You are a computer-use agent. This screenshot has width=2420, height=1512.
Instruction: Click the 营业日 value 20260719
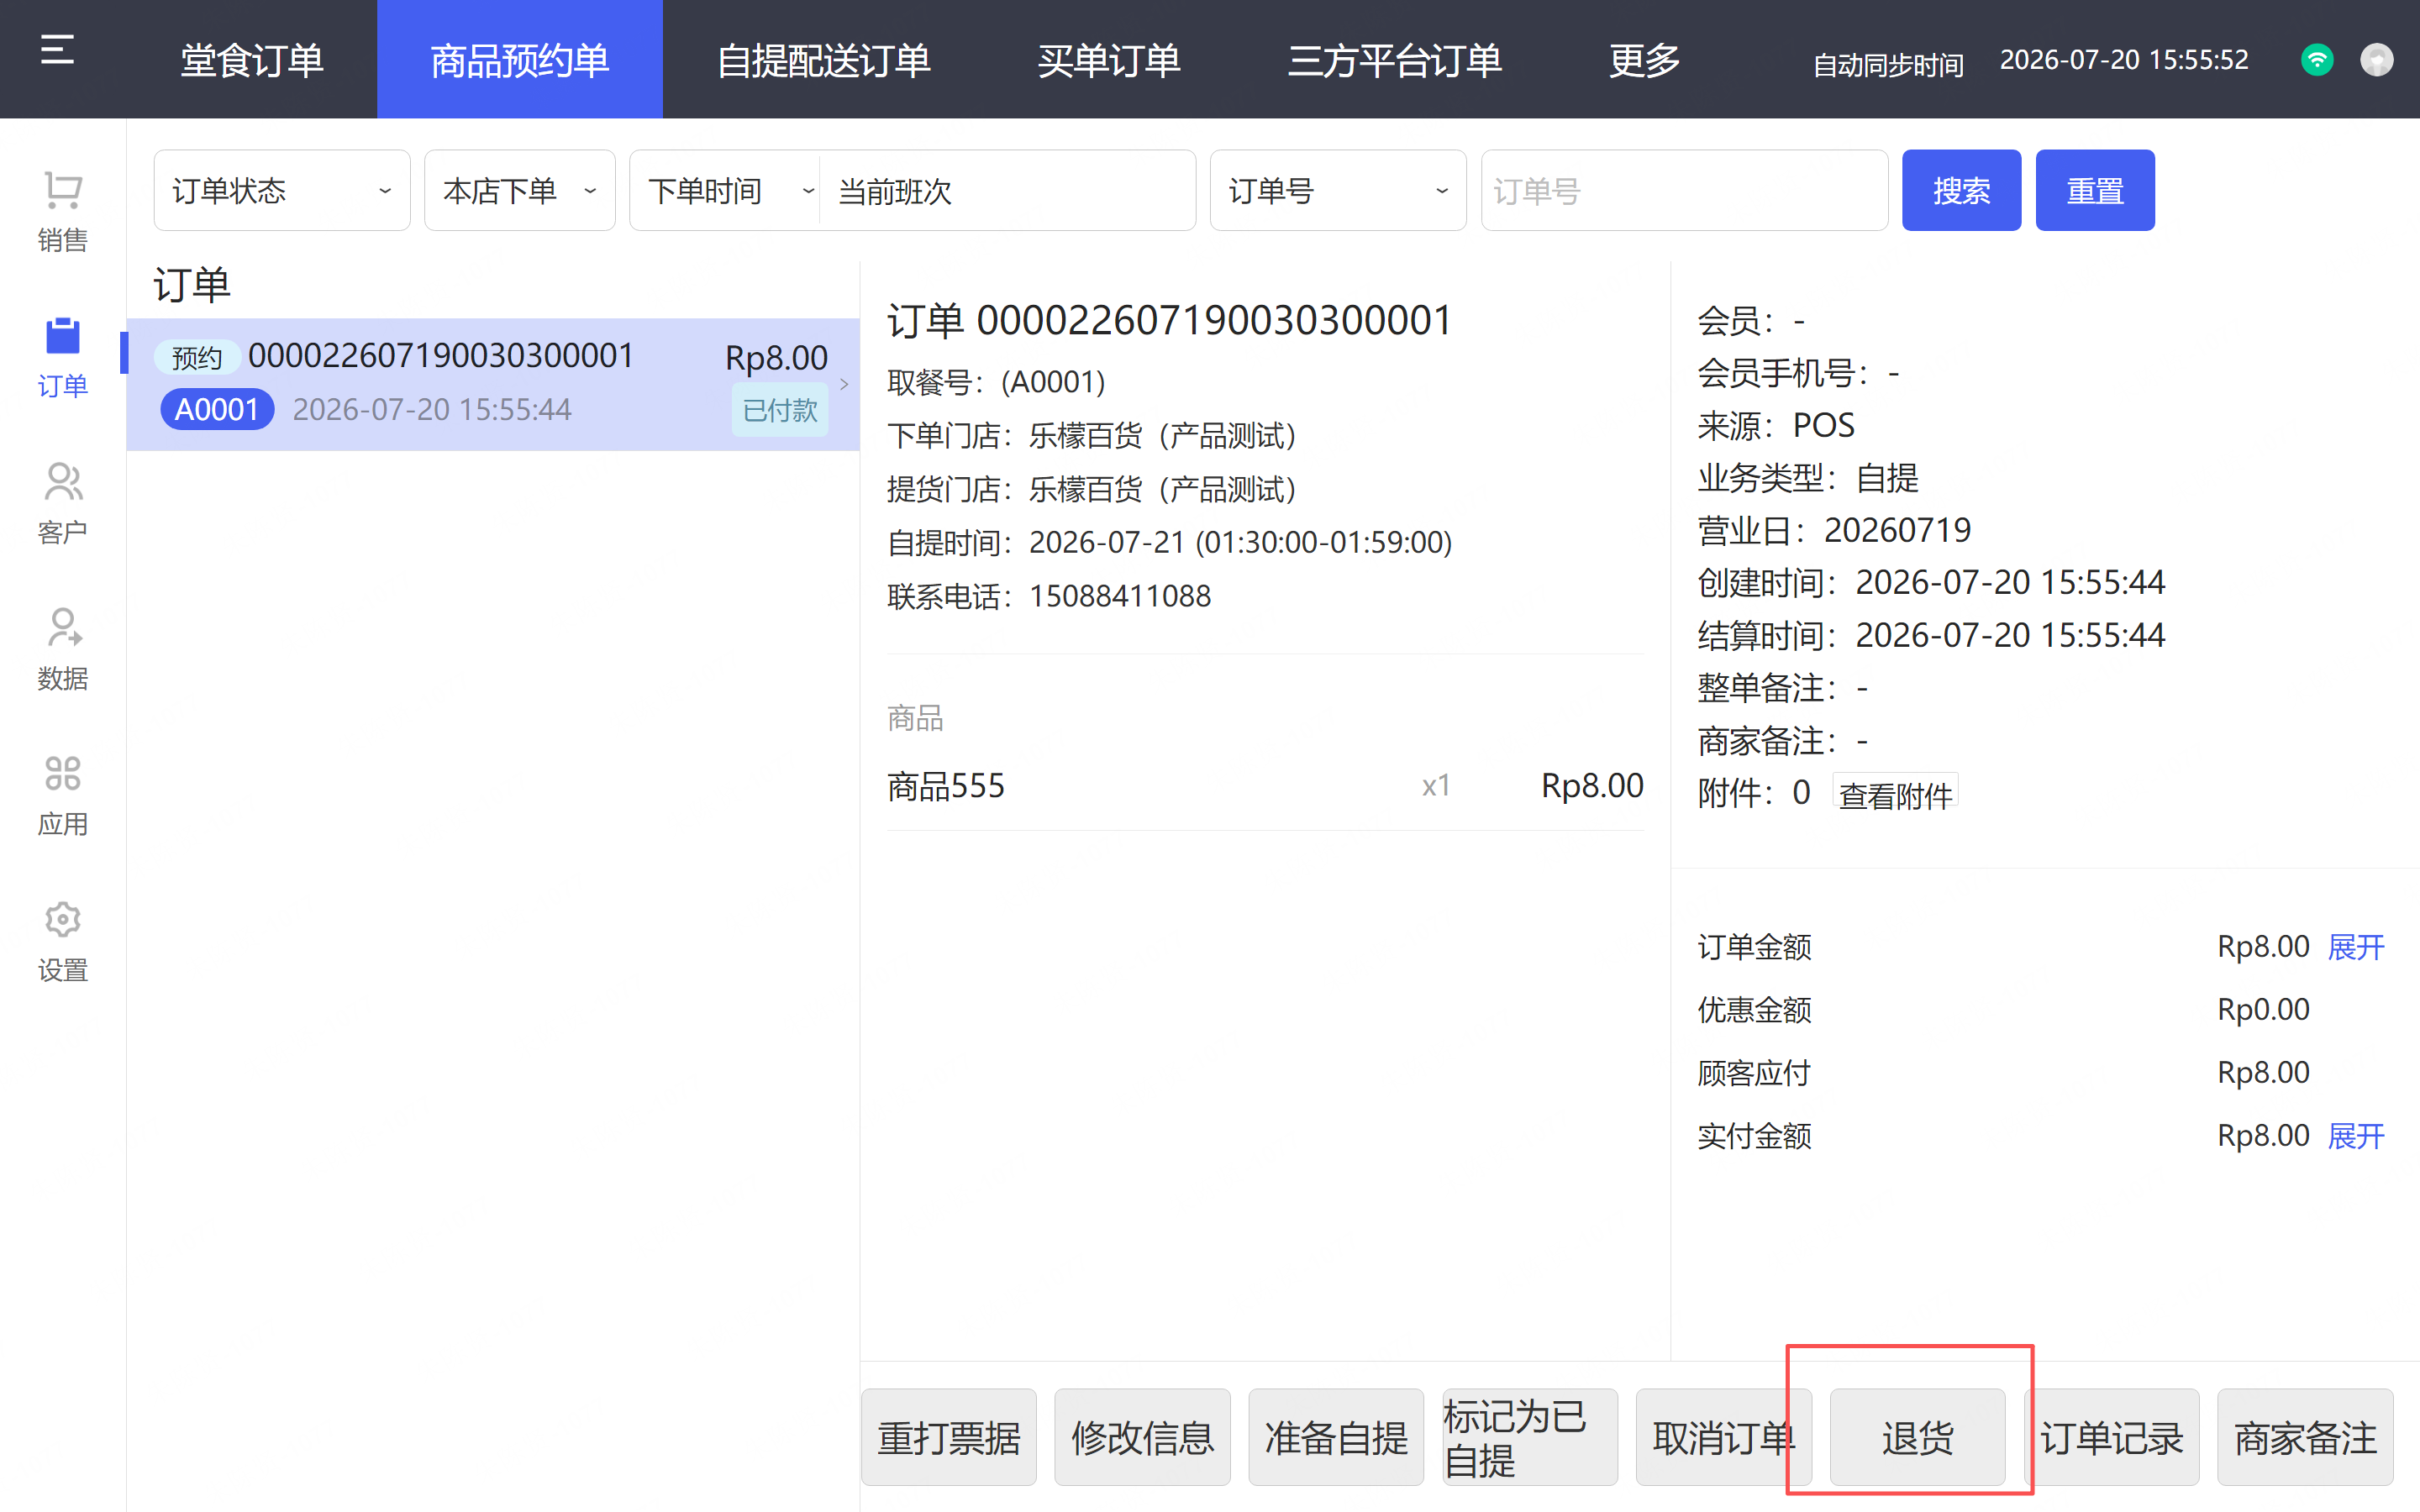tap(1897, 530)
